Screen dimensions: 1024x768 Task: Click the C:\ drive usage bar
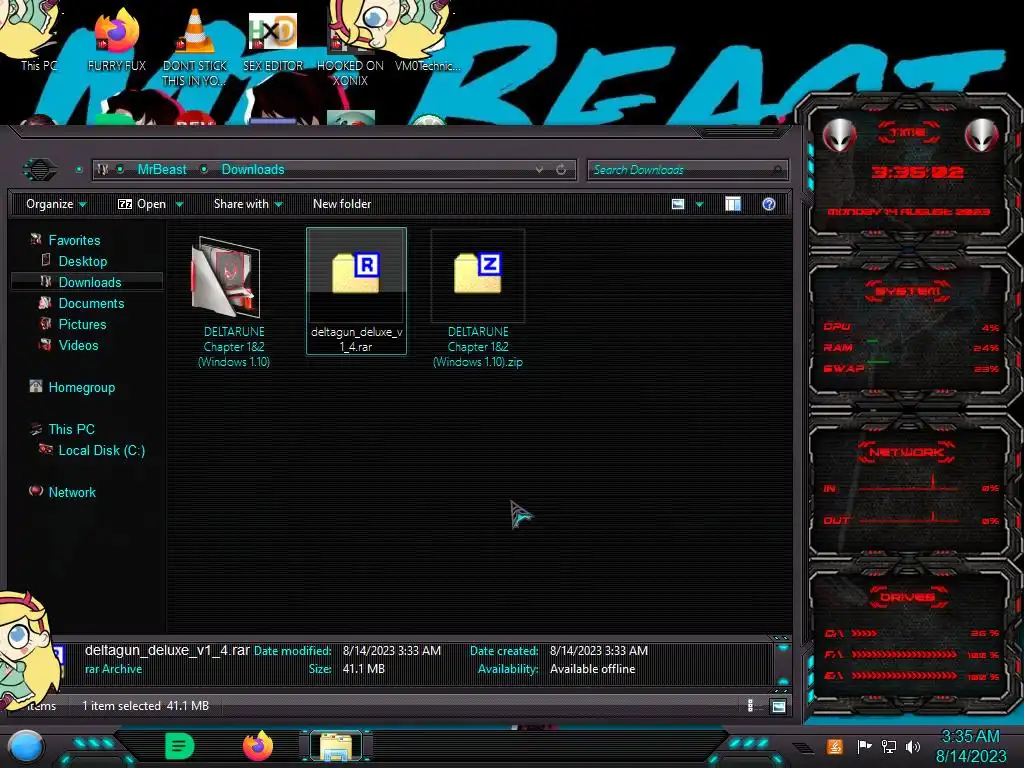pyautogui.click(x=864, y=633)
